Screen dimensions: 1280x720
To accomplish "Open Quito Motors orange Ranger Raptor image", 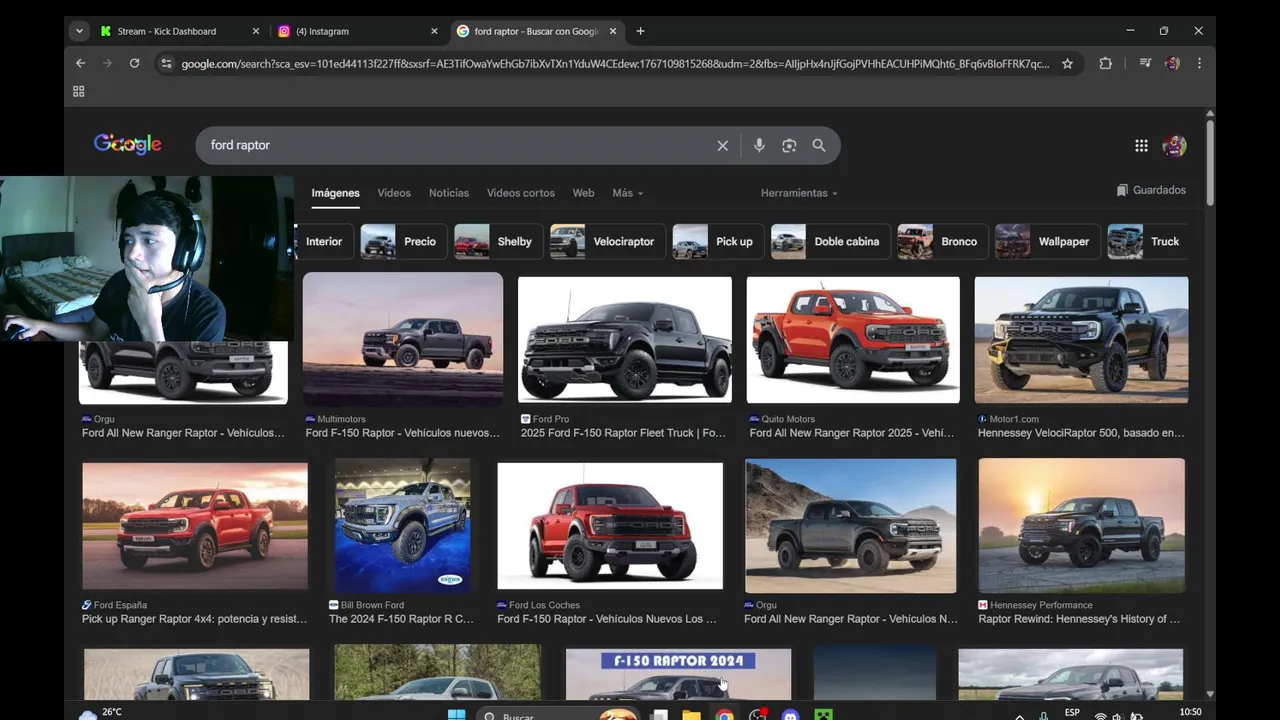I will click(853, 340).
